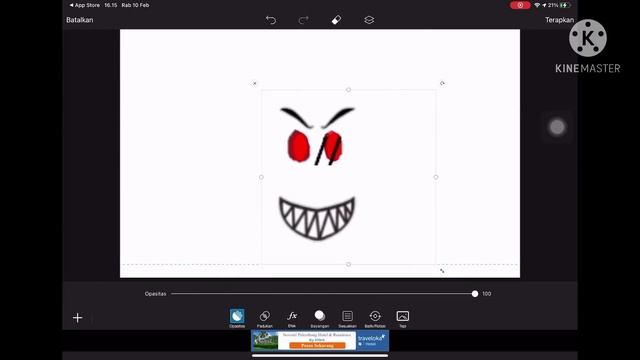Image resolution: width=640 pixels, height=360 pixels.
Task: Open the Efek fx tool
Action: pyautogui.click(x=292, y=318)
